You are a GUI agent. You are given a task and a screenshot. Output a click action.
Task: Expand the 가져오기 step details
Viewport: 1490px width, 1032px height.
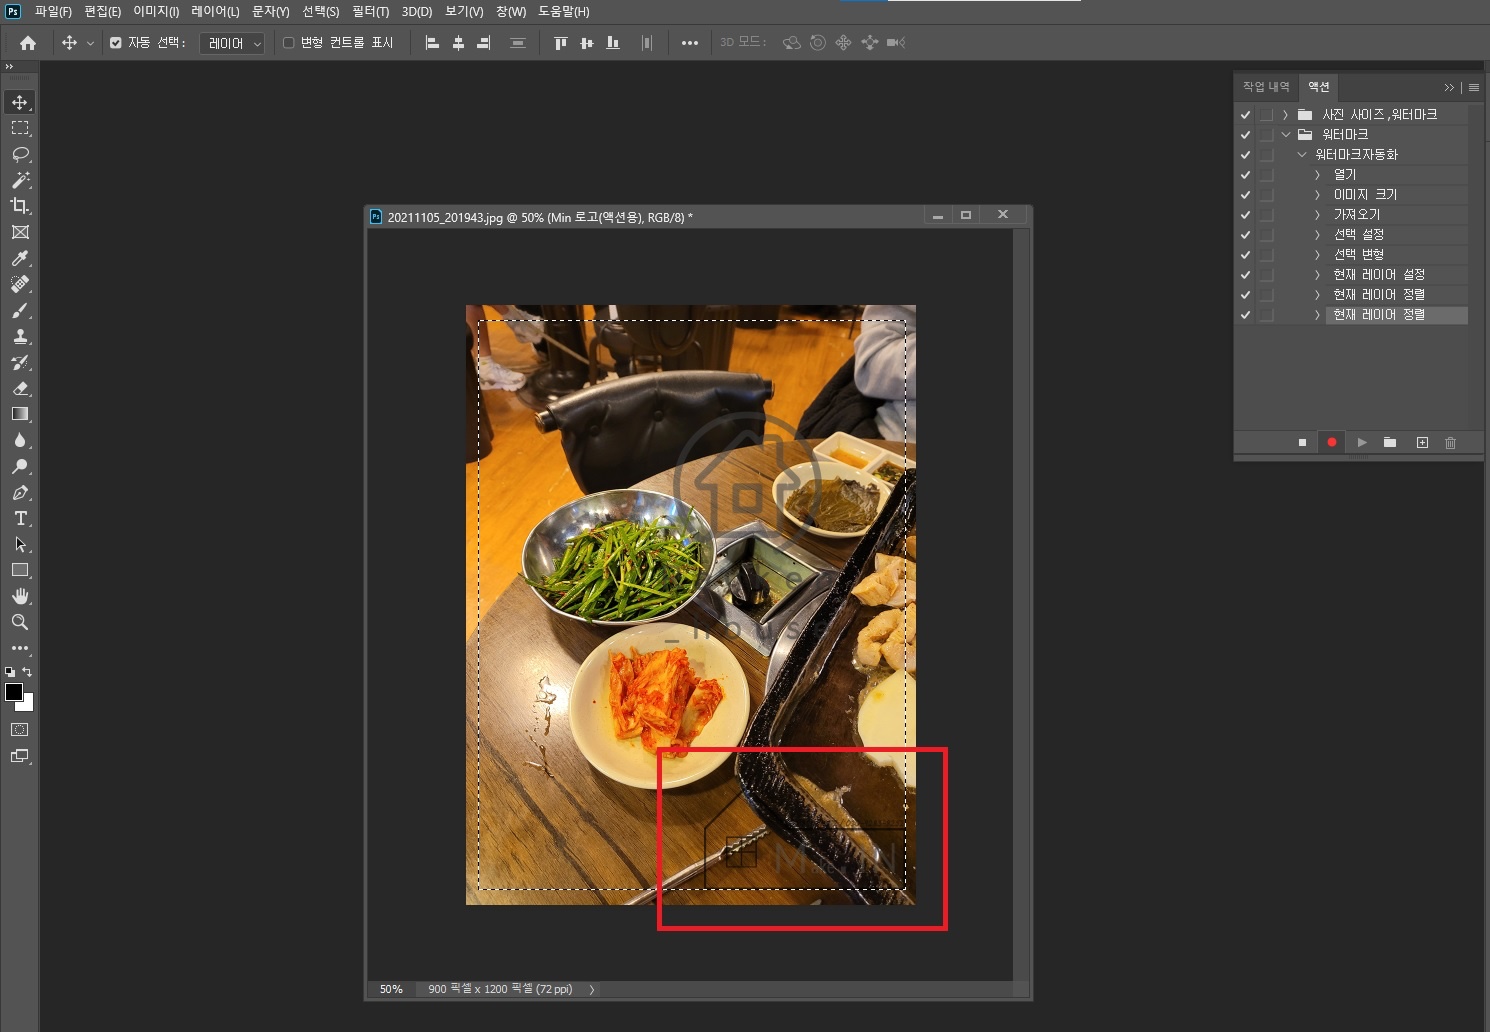point(1317,215)
